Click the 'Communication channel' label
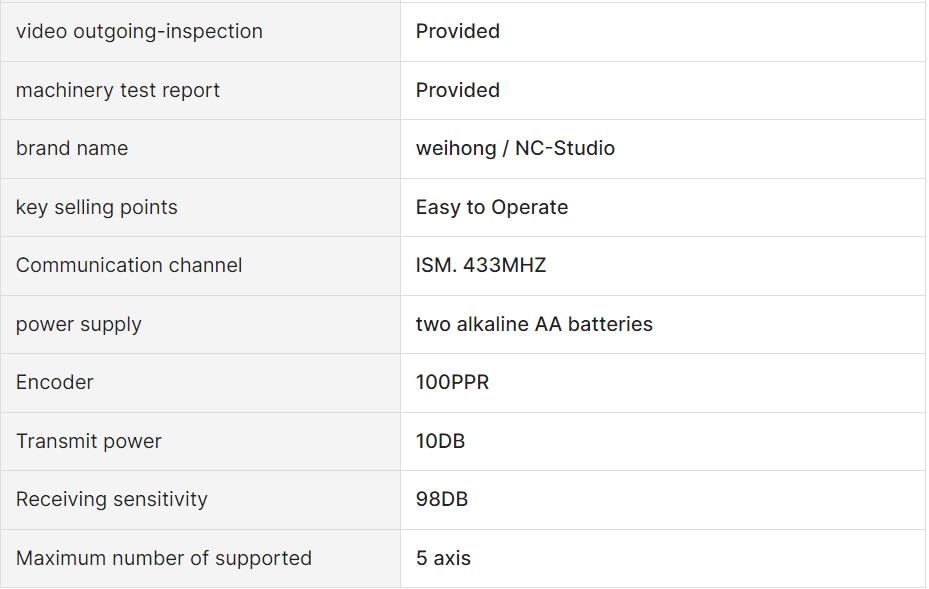Viewport: 929px width, 589px height. click(x=129, y=265)
